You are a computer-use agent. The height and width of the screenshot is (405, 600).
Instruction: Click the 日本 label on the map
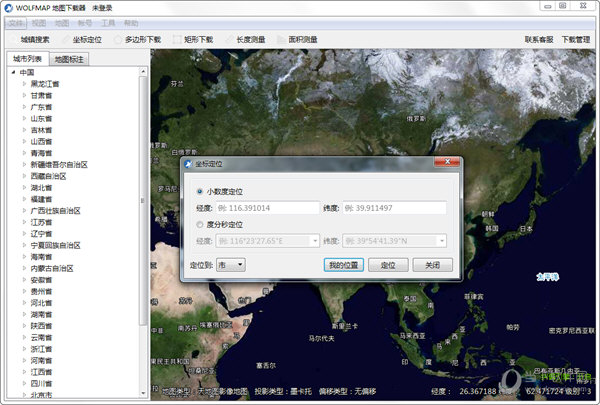point(526,229)
